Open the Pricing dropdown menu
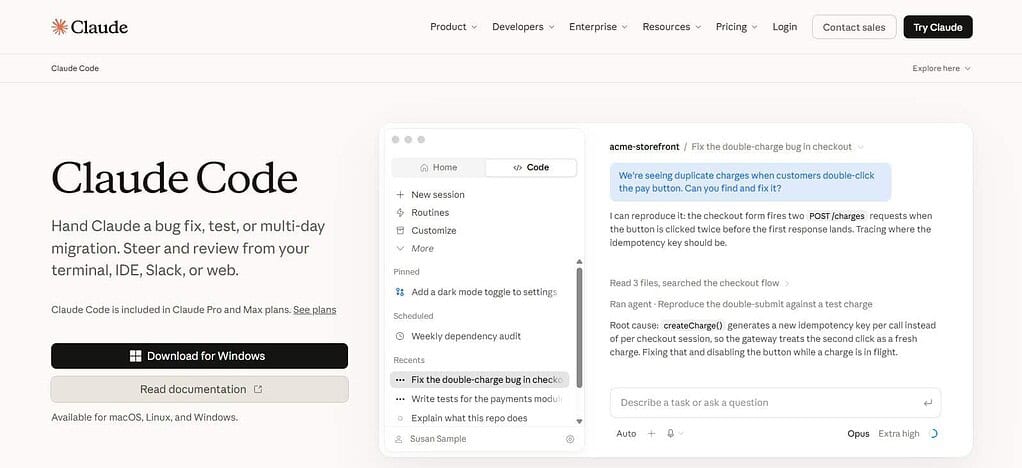This screenshot has height=468, width=1022. coord(737,27)
